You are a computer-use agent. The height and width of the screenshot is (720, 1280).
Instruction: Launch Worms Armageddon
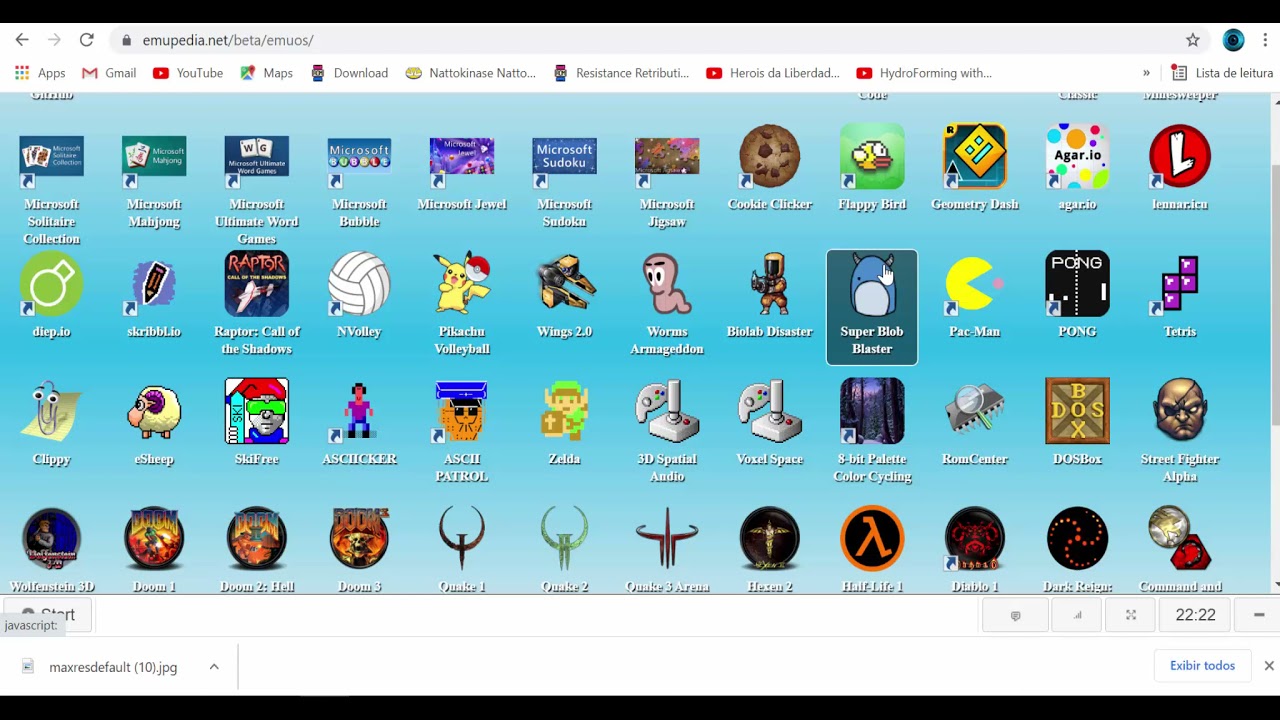tap(667, 285)
